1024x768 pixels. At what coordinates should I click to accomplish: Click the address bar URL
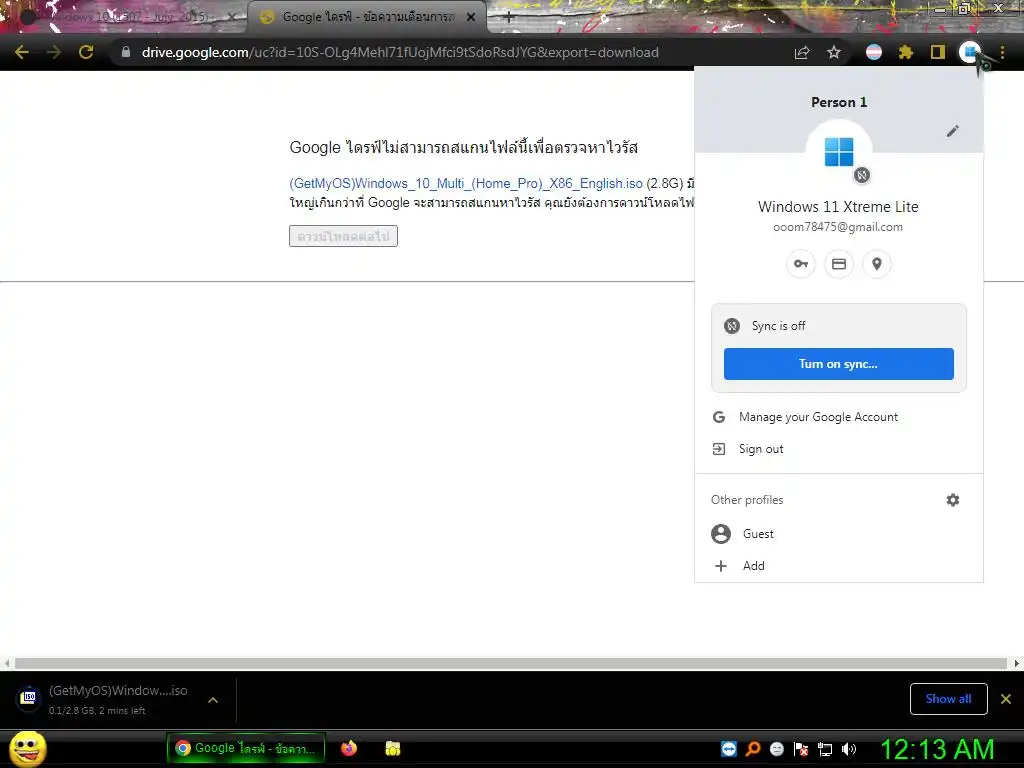click(400, 52)
